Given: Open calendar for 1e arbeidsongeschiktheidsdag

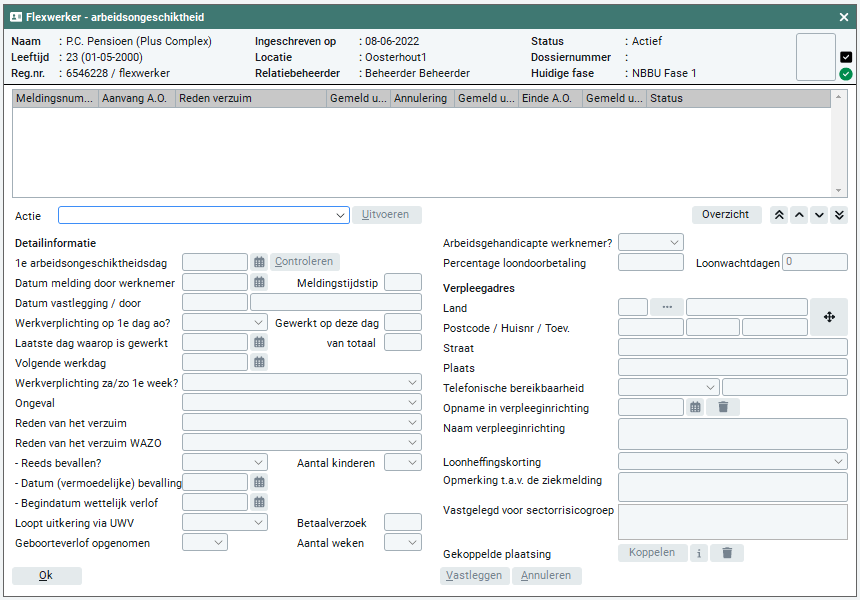Looking at the screenshot, I should [259, 262].
